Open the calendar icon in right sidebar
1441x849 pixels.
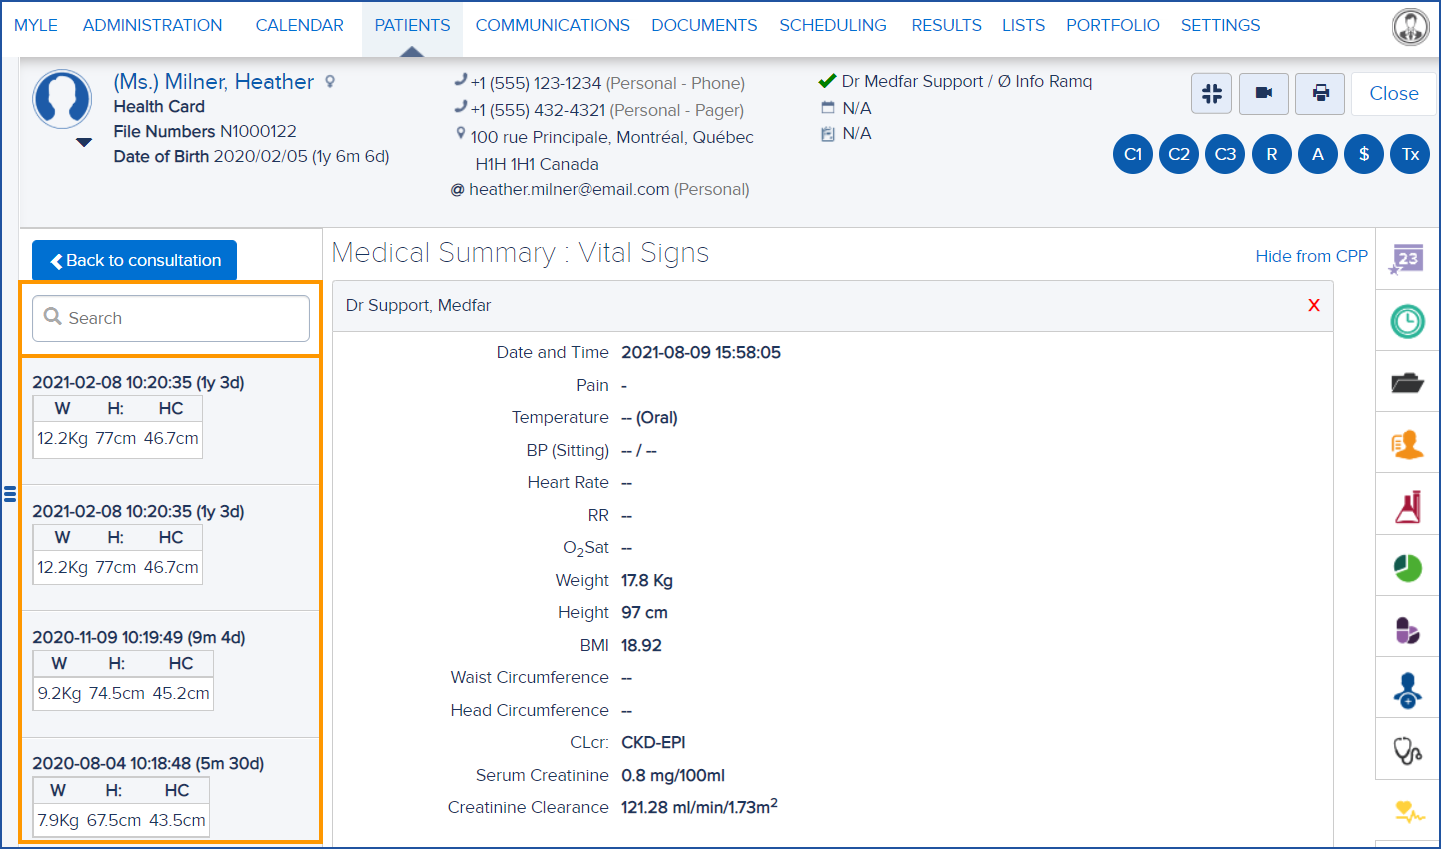coord(1407,260)
